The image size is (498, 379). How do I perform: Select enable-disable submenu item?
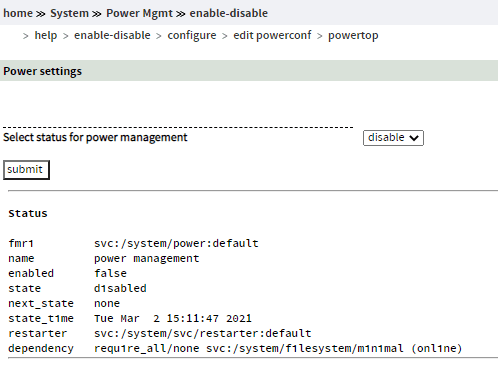[112, 35]
